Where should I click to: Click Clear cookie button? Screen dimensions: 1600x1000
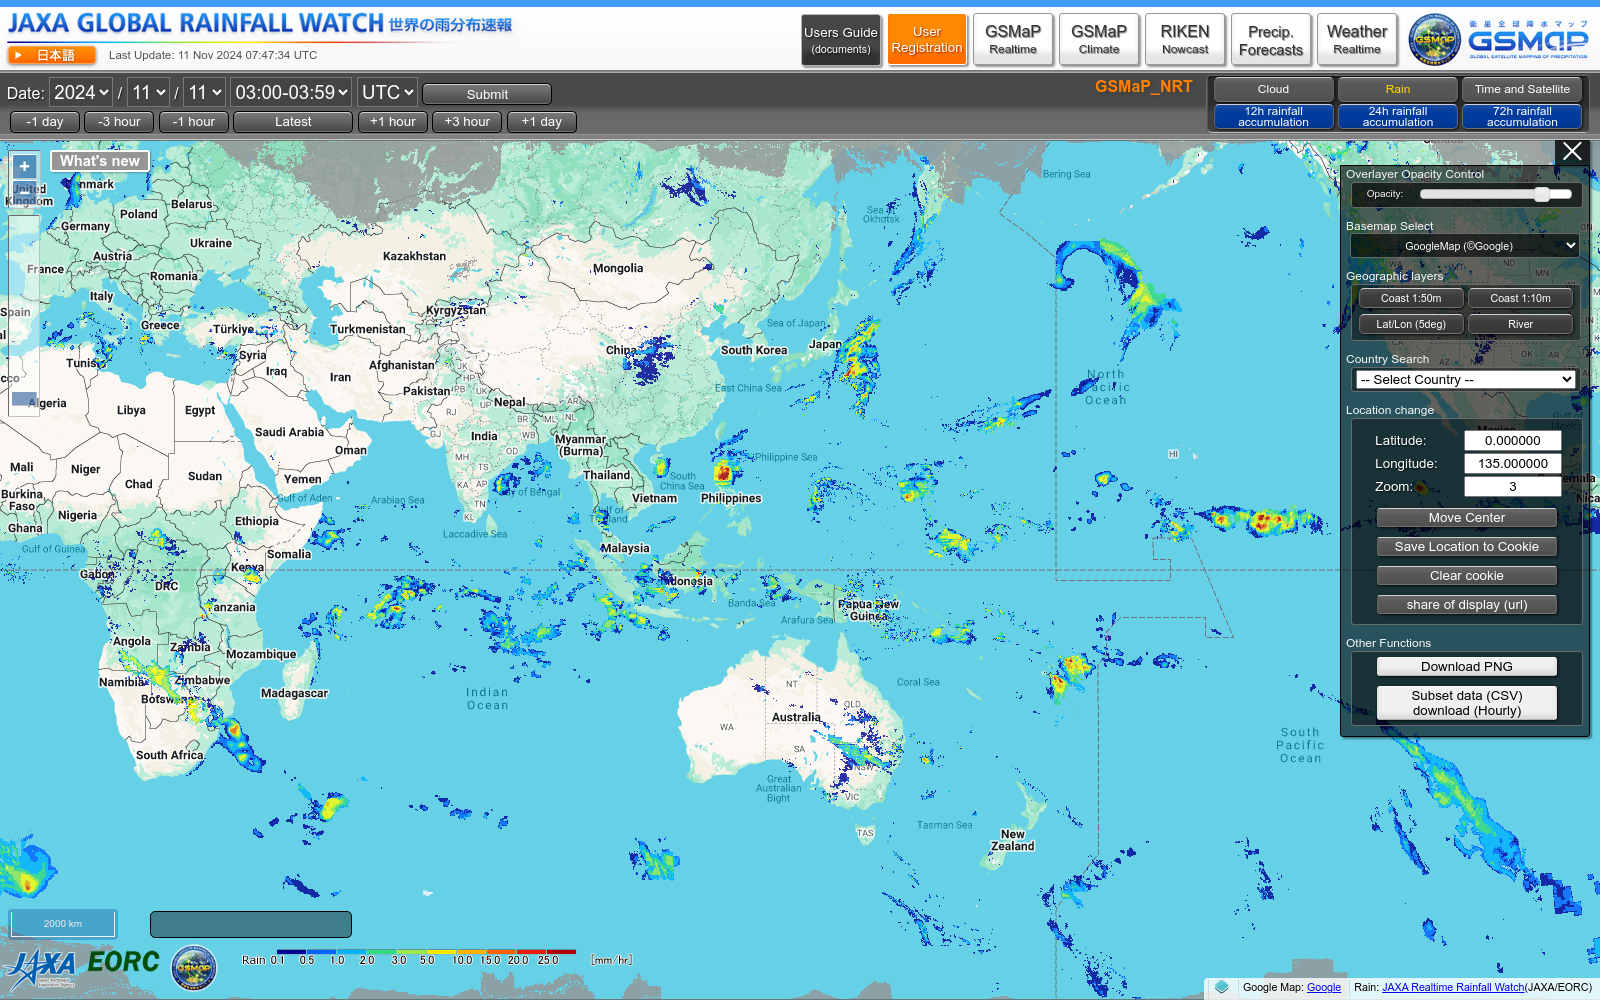(x=1466, y=576)
